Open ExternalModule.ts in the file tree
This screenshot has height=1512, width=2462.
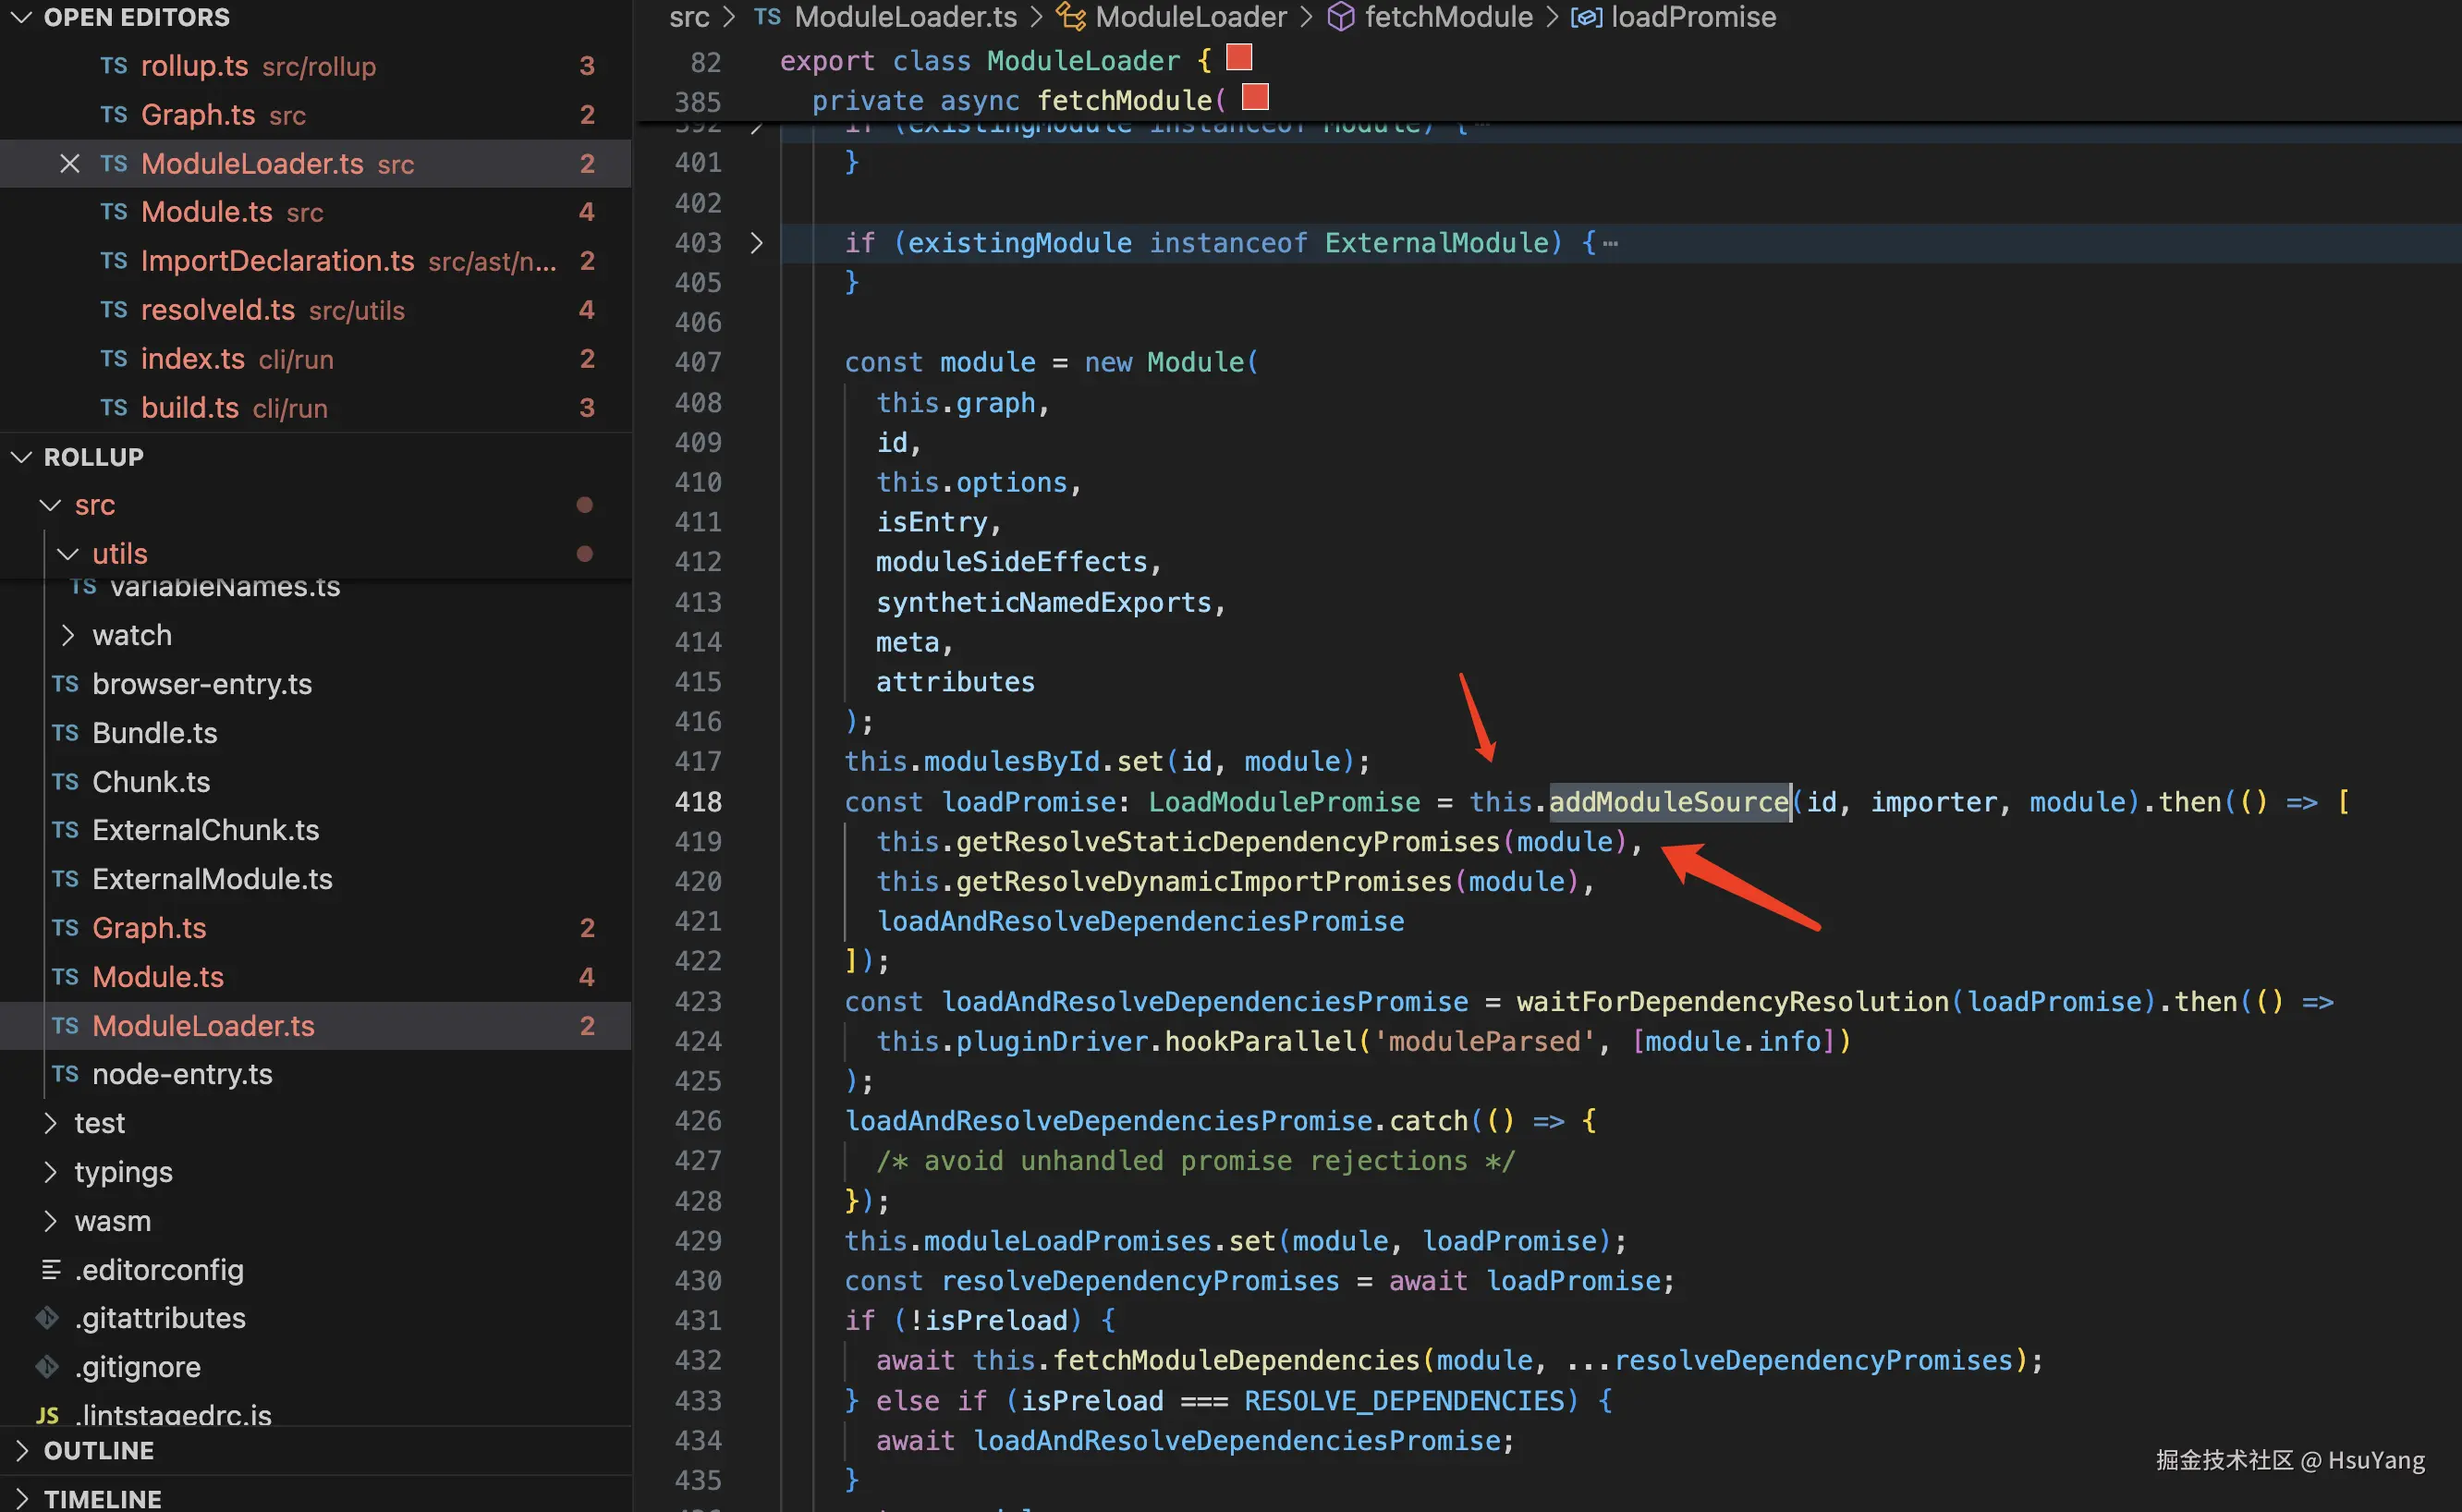[x=212, y=879]
